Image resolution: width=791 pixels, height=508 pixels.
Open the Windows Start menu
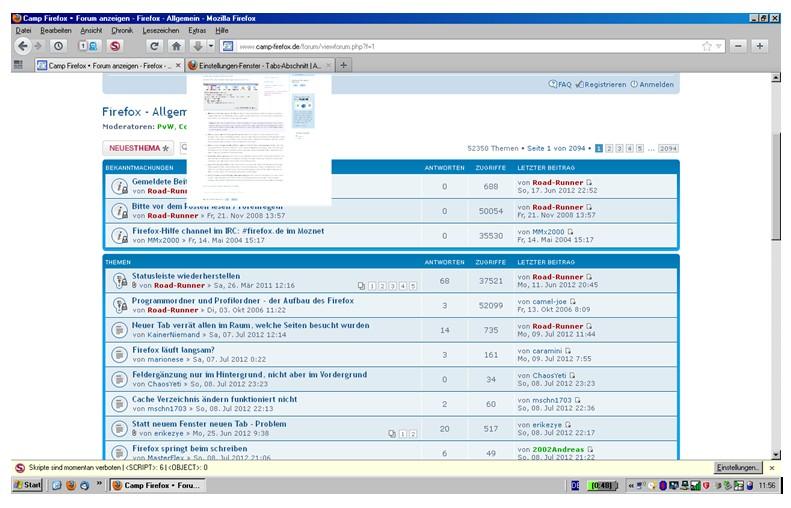coord(27,485)
